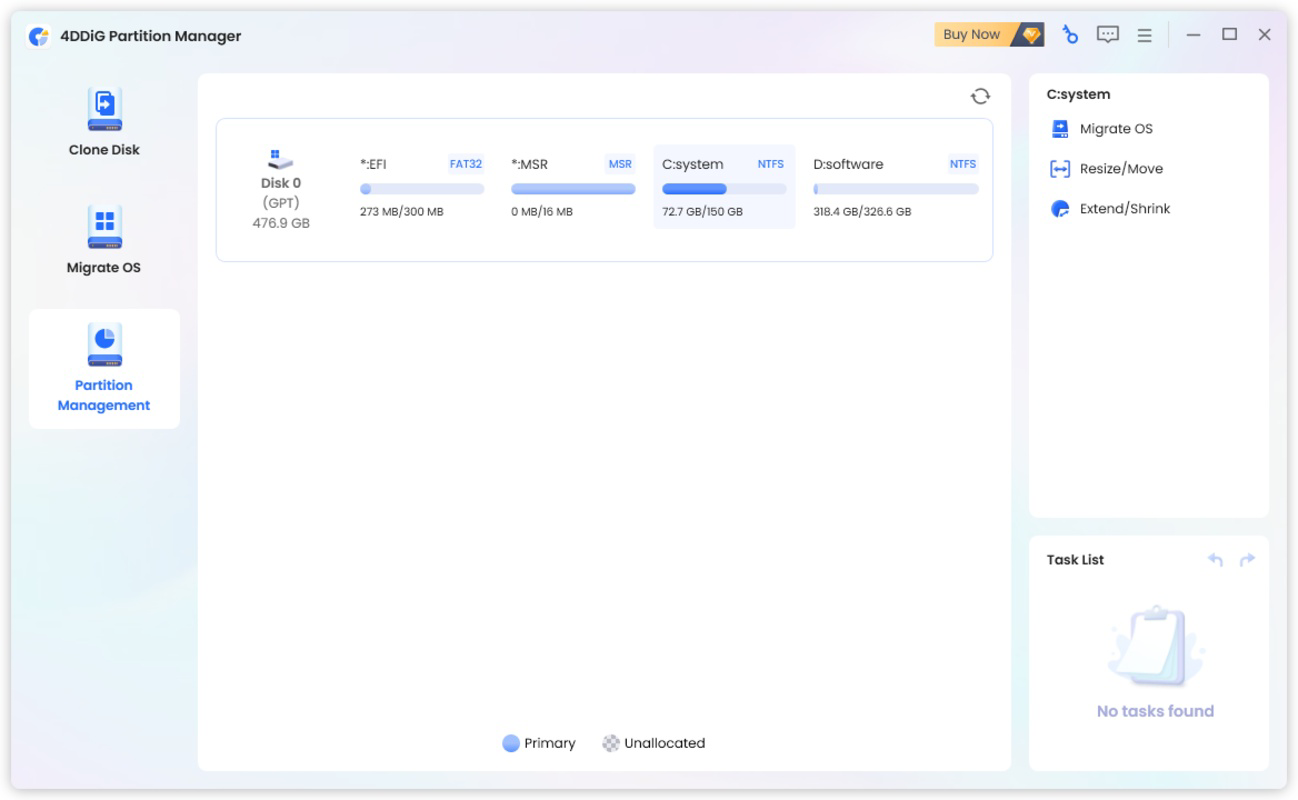The image size is (1298, 800).
Task: Click the MSR file system tag
Action: (x=620, y=164)
